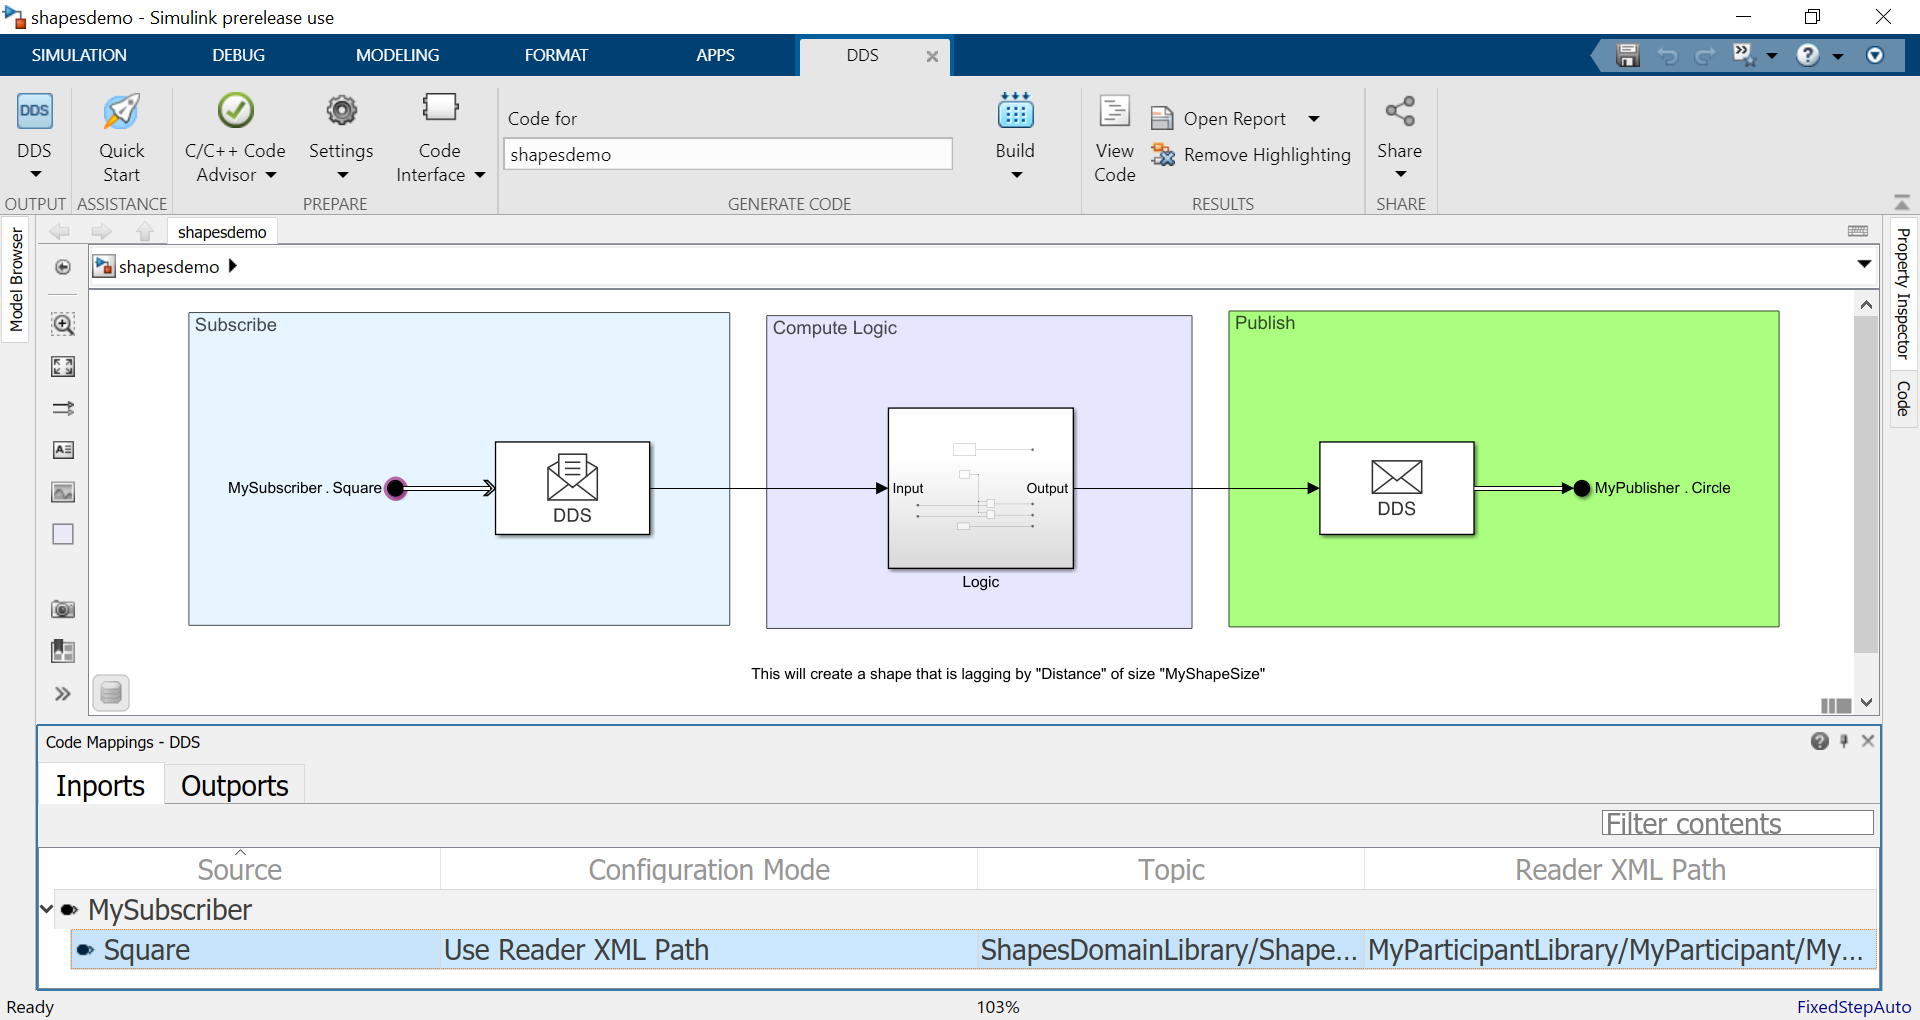Open the C/C++ Code Advisor
Screen dimensions: 1920x1020
click(x=235, y=112)
